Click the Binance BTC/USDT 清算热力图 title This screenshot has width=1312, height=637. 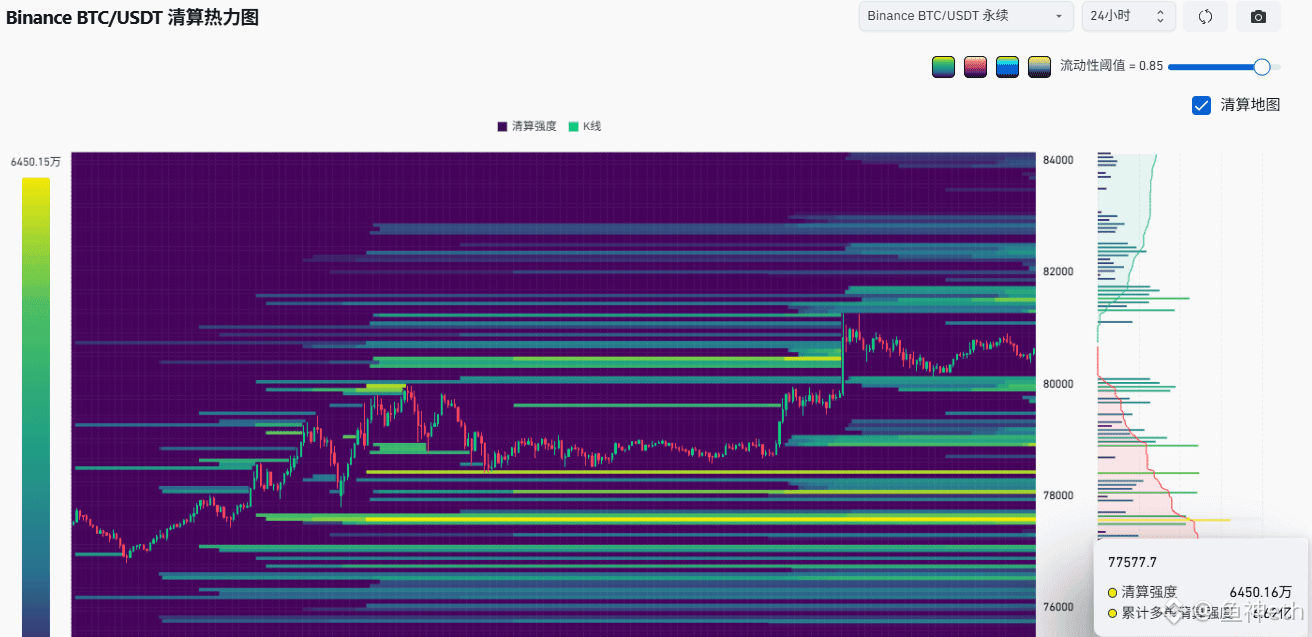click(132, 17)
